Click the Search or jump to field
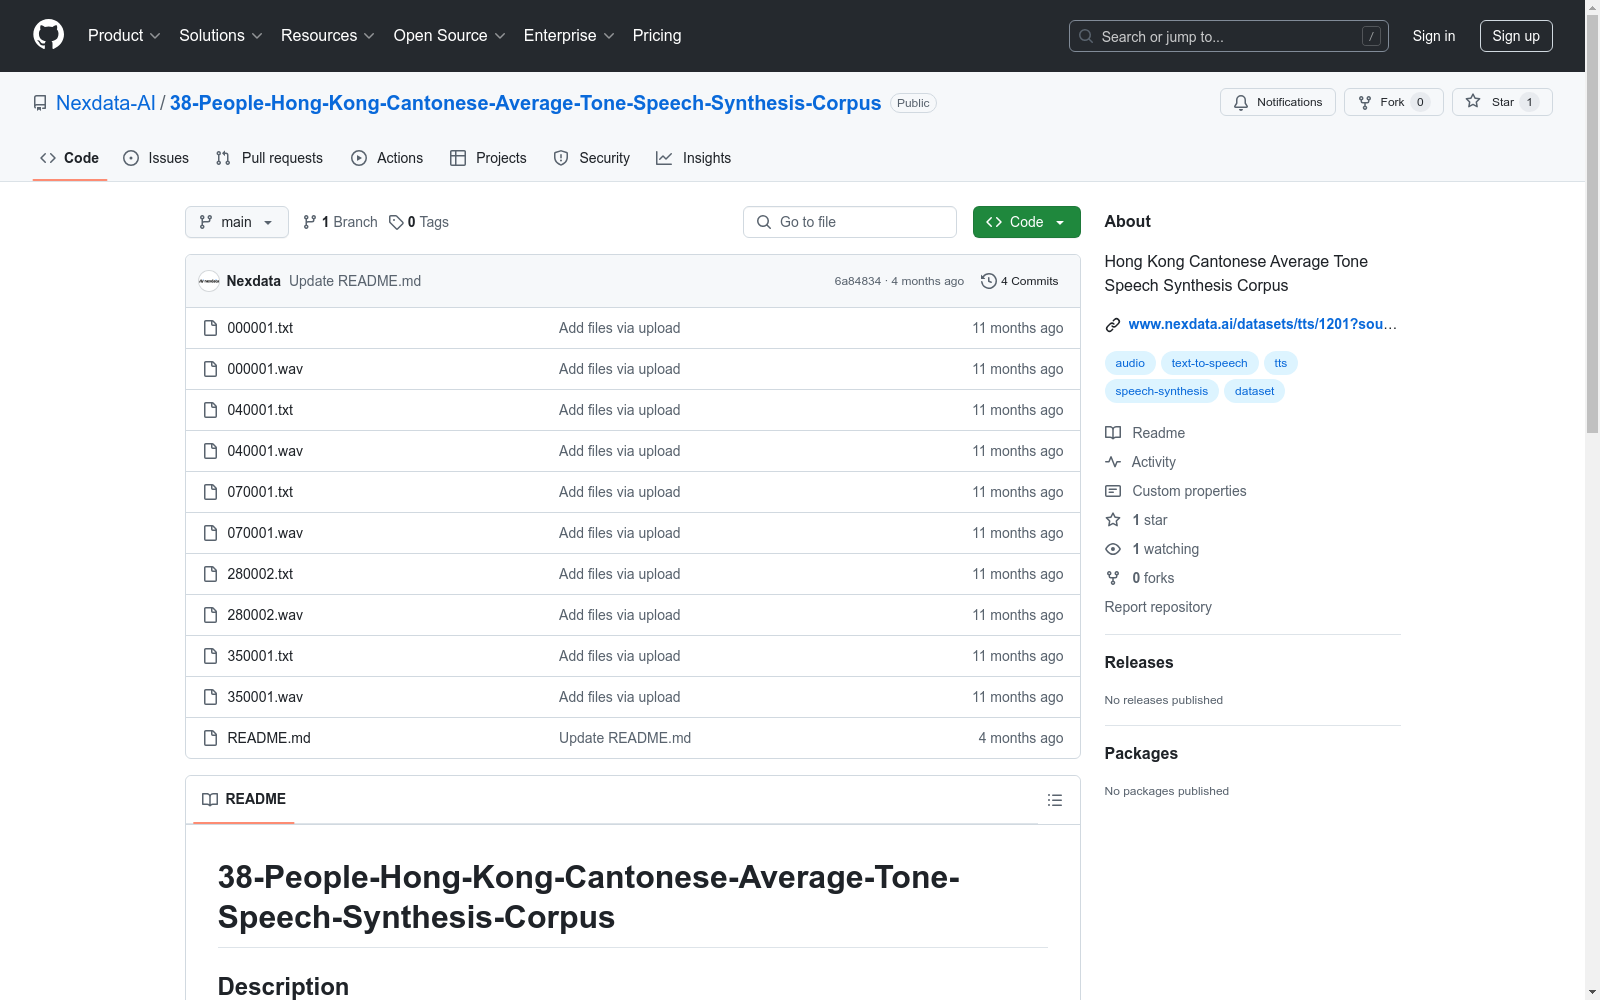The width and height of the screenshot is (1600, 1000). click(1229, 36)
